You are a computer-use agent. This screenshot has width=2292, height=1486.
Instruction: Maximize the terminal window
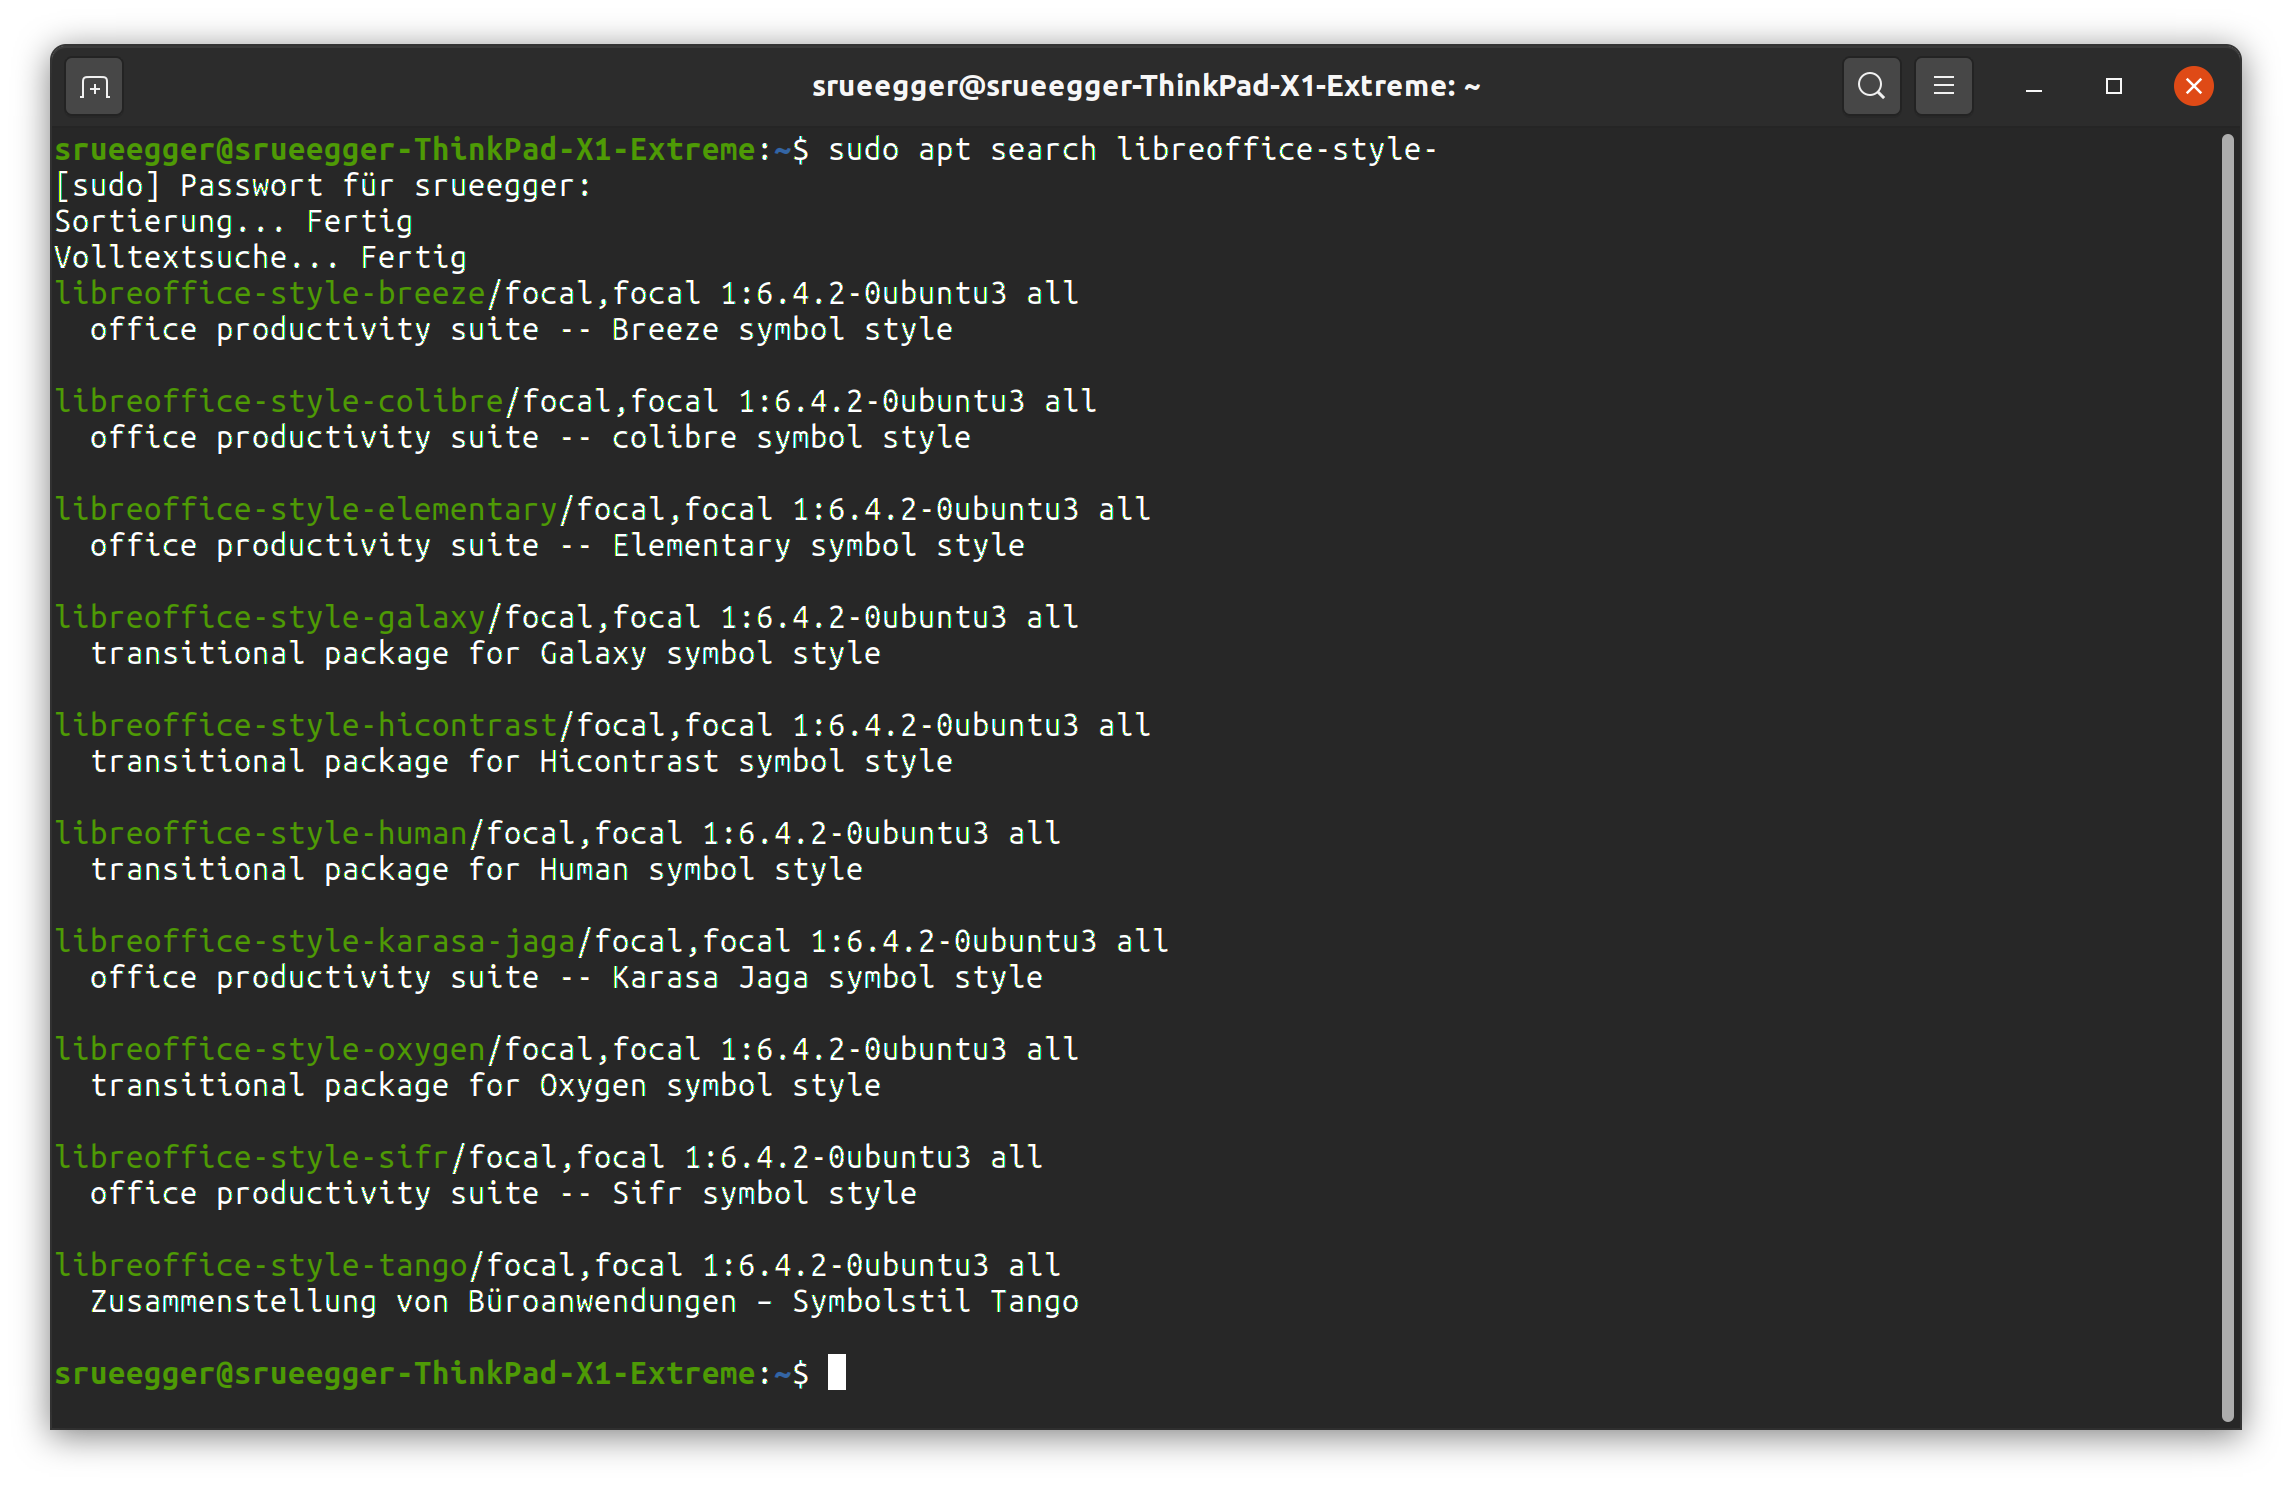(2113, 87)
